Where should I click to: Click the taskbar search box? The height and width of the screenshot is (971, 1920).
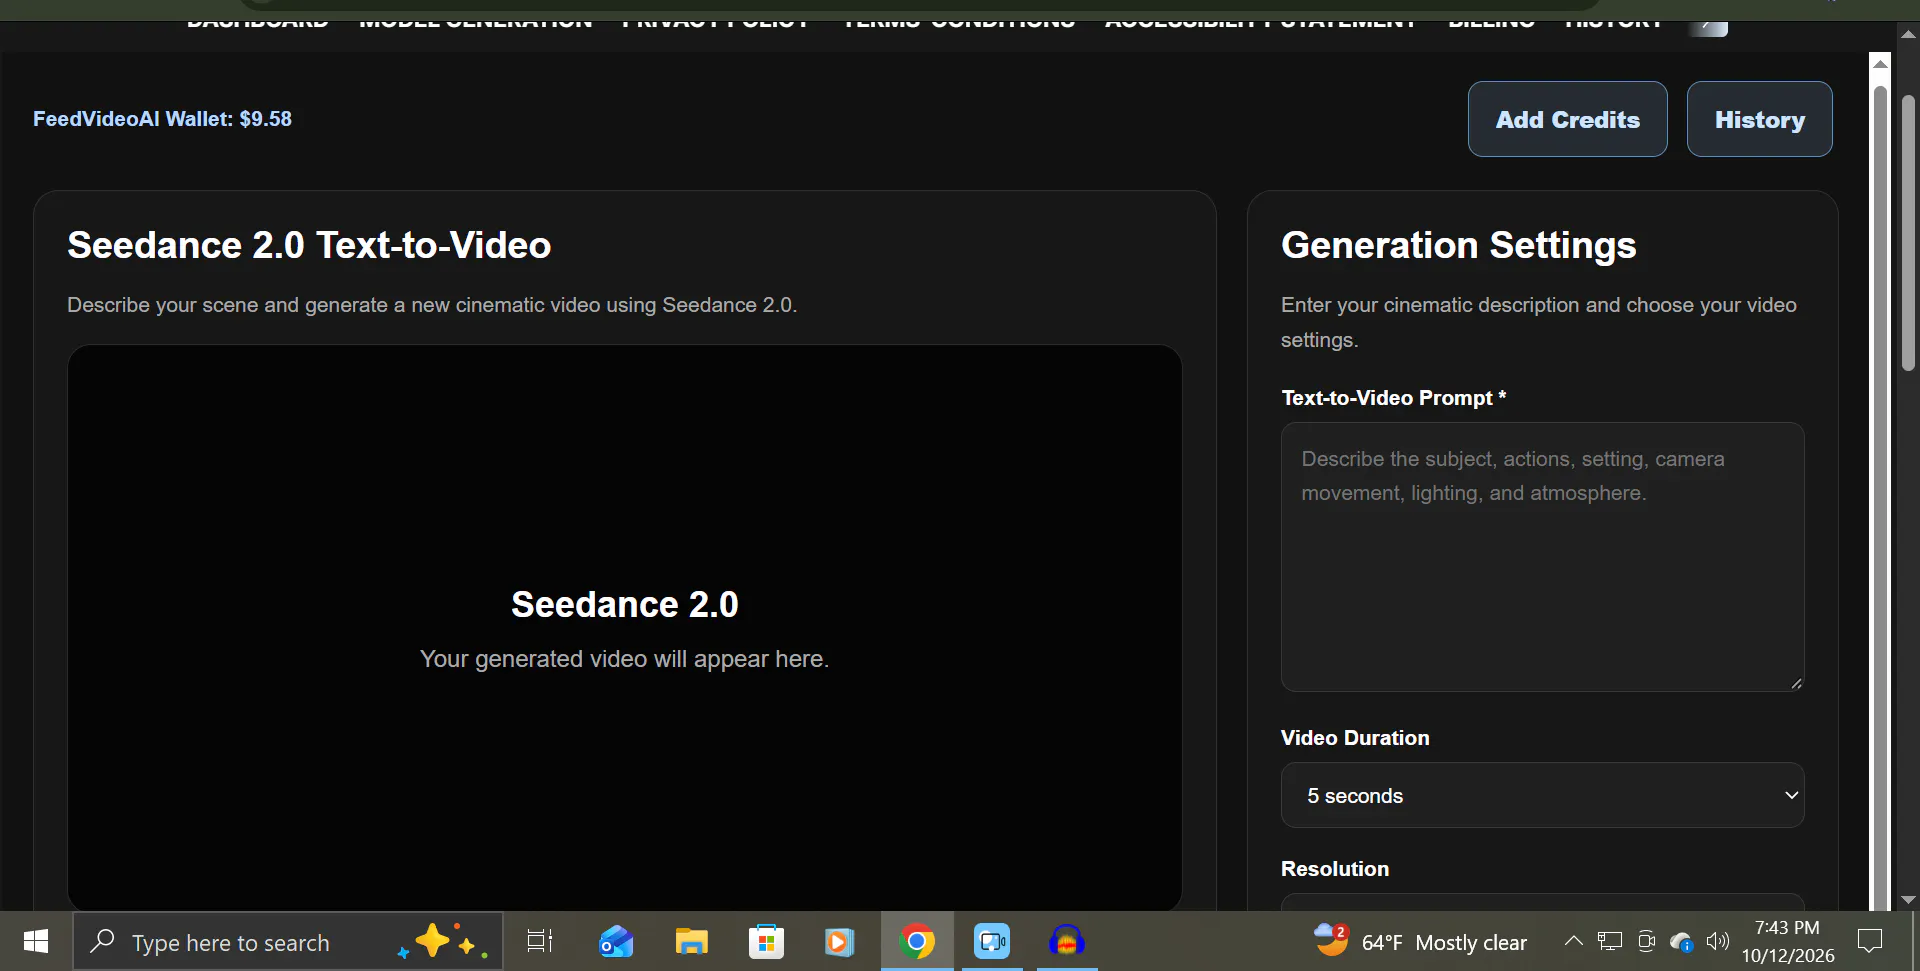(x=288, y=941)
